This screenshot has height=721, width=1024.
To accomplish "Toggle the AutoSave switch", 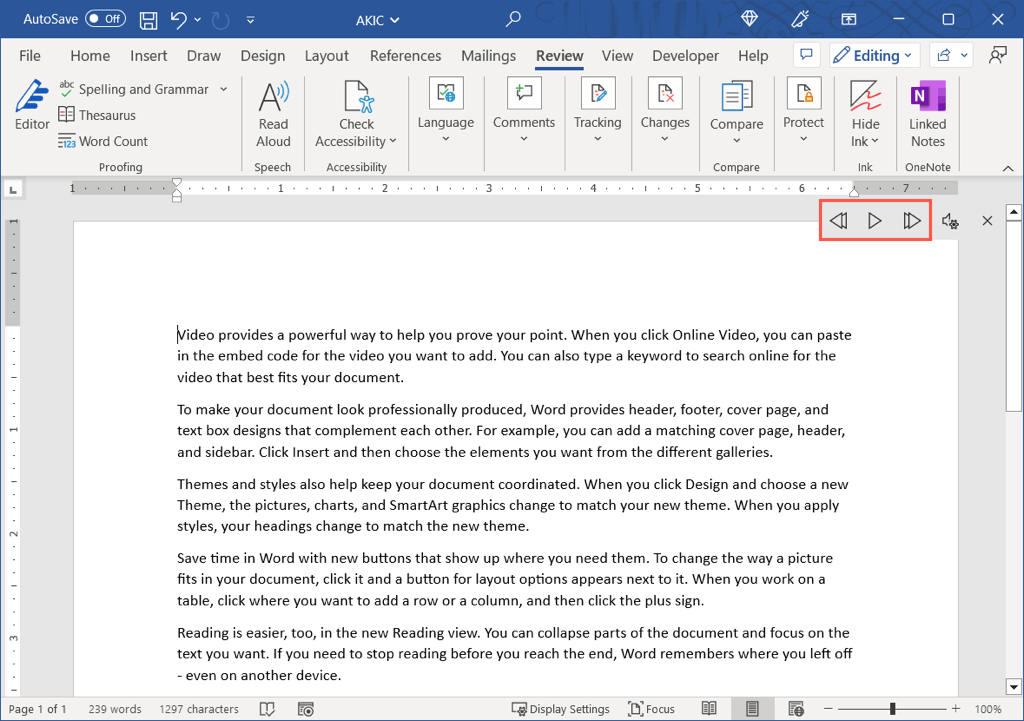I will point(105,19).
